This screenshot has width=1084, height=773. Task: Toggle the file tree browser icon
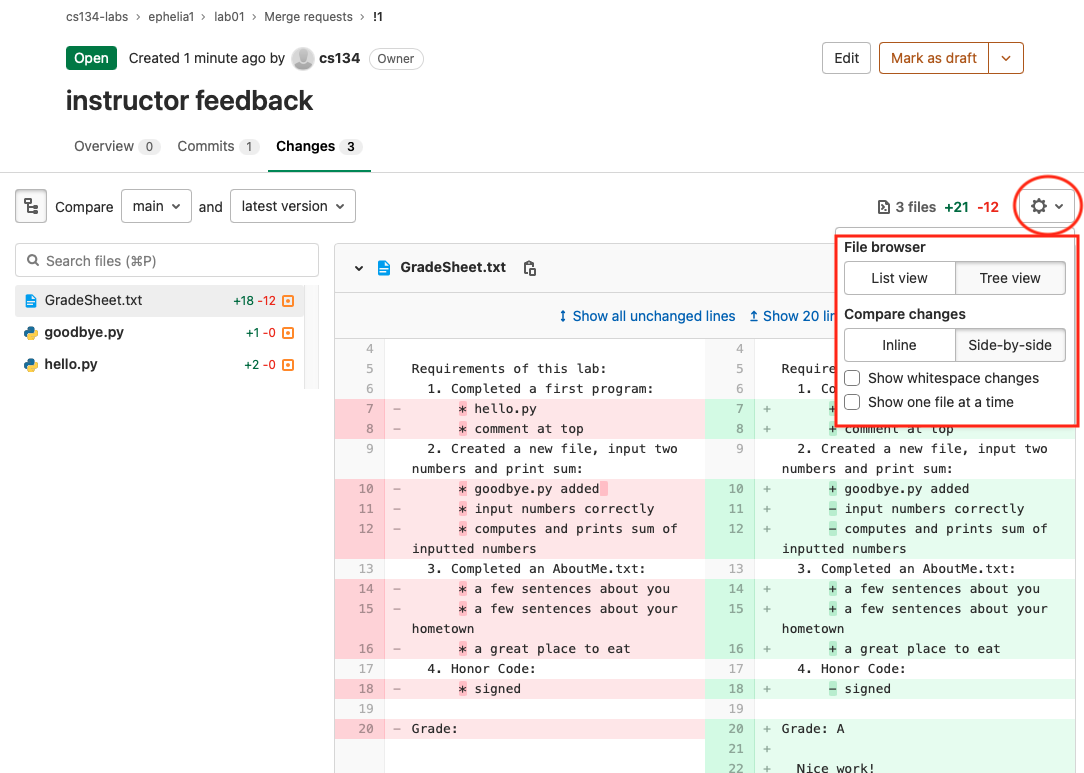pyautogui.click(x=31, y=206)
